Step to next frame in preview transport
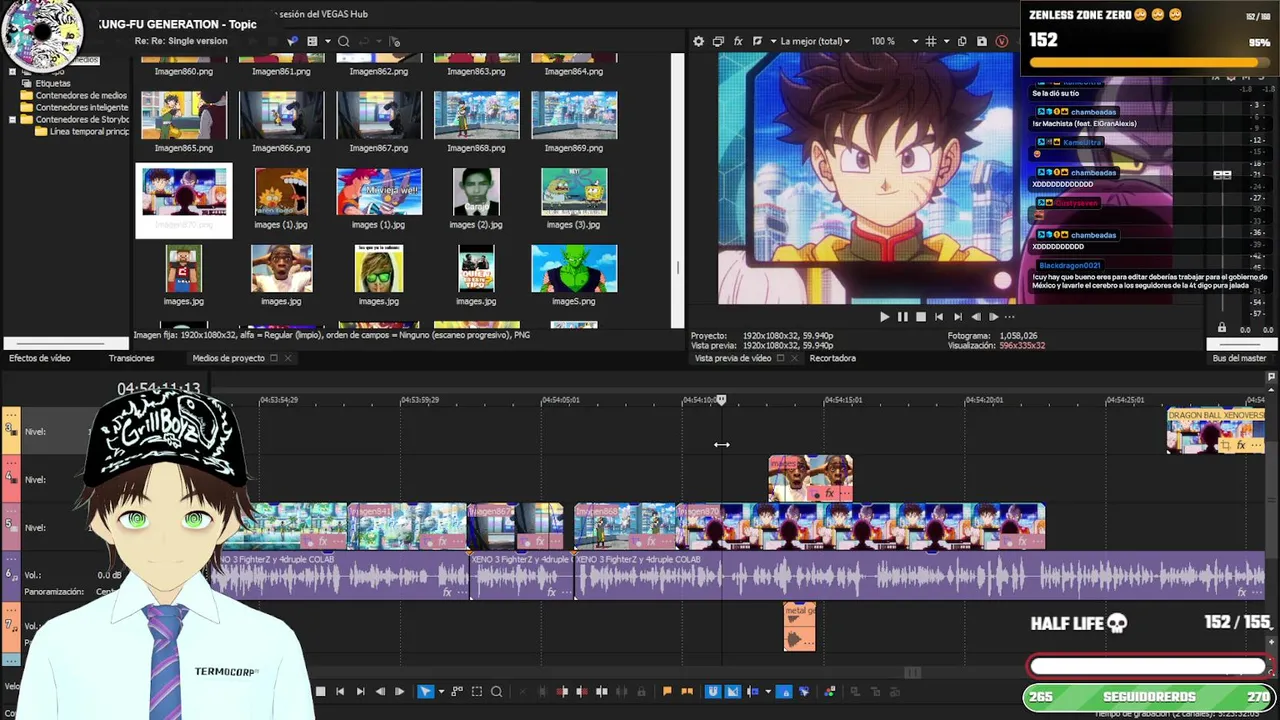This screenshot has height=720, width=1280. (993, 317)
